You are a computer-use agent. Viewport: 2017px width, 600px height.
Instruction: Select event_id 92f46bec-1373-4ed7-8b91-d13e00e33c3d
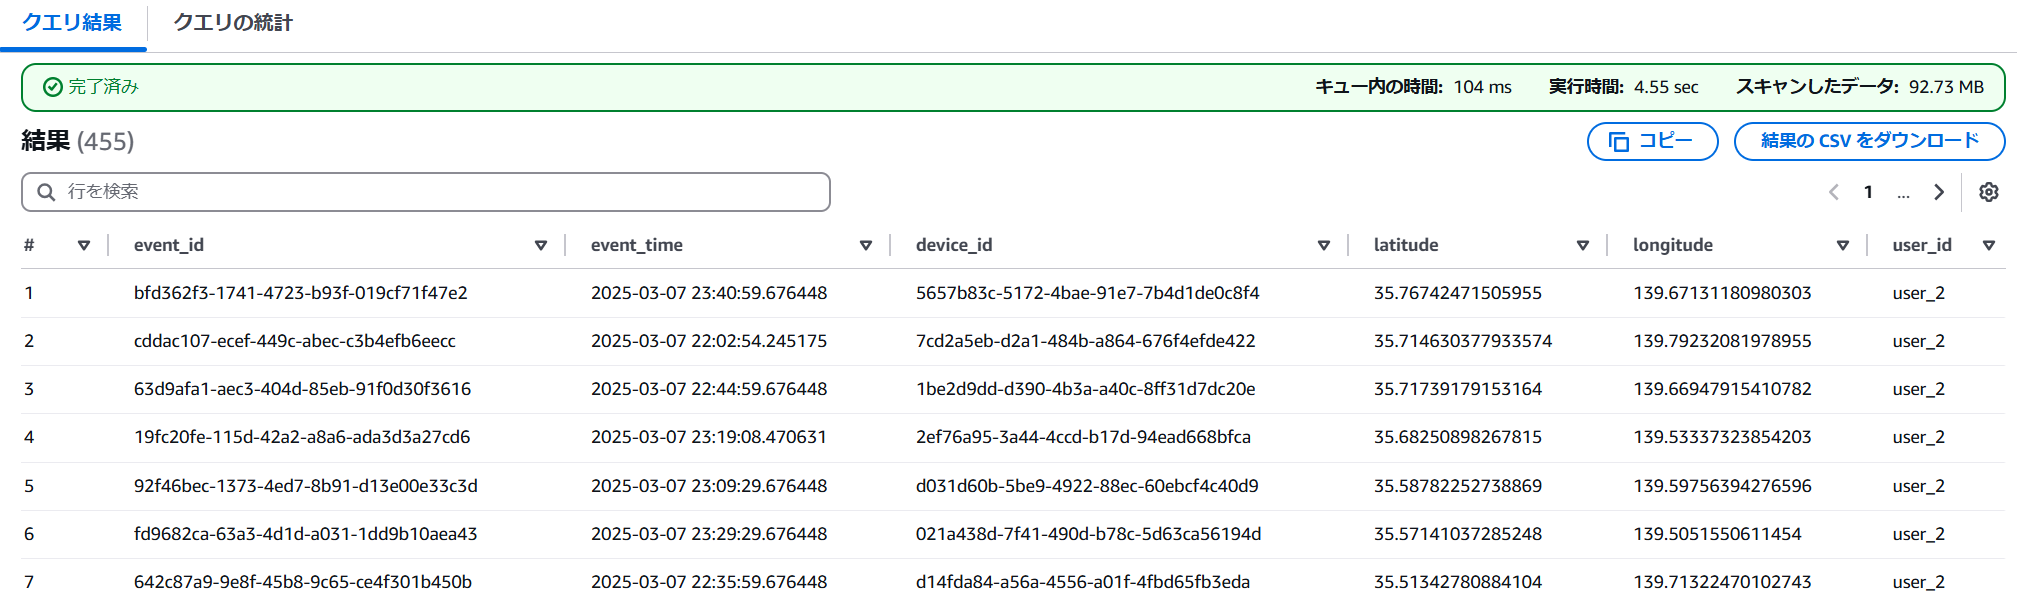point(306,486)
